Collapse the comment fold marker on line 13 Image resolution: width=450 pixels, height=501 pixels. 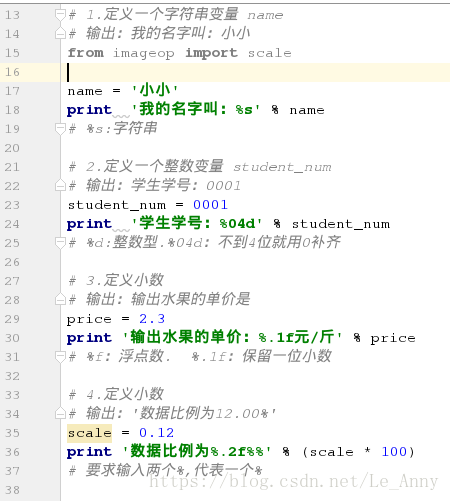coord(60,15)
